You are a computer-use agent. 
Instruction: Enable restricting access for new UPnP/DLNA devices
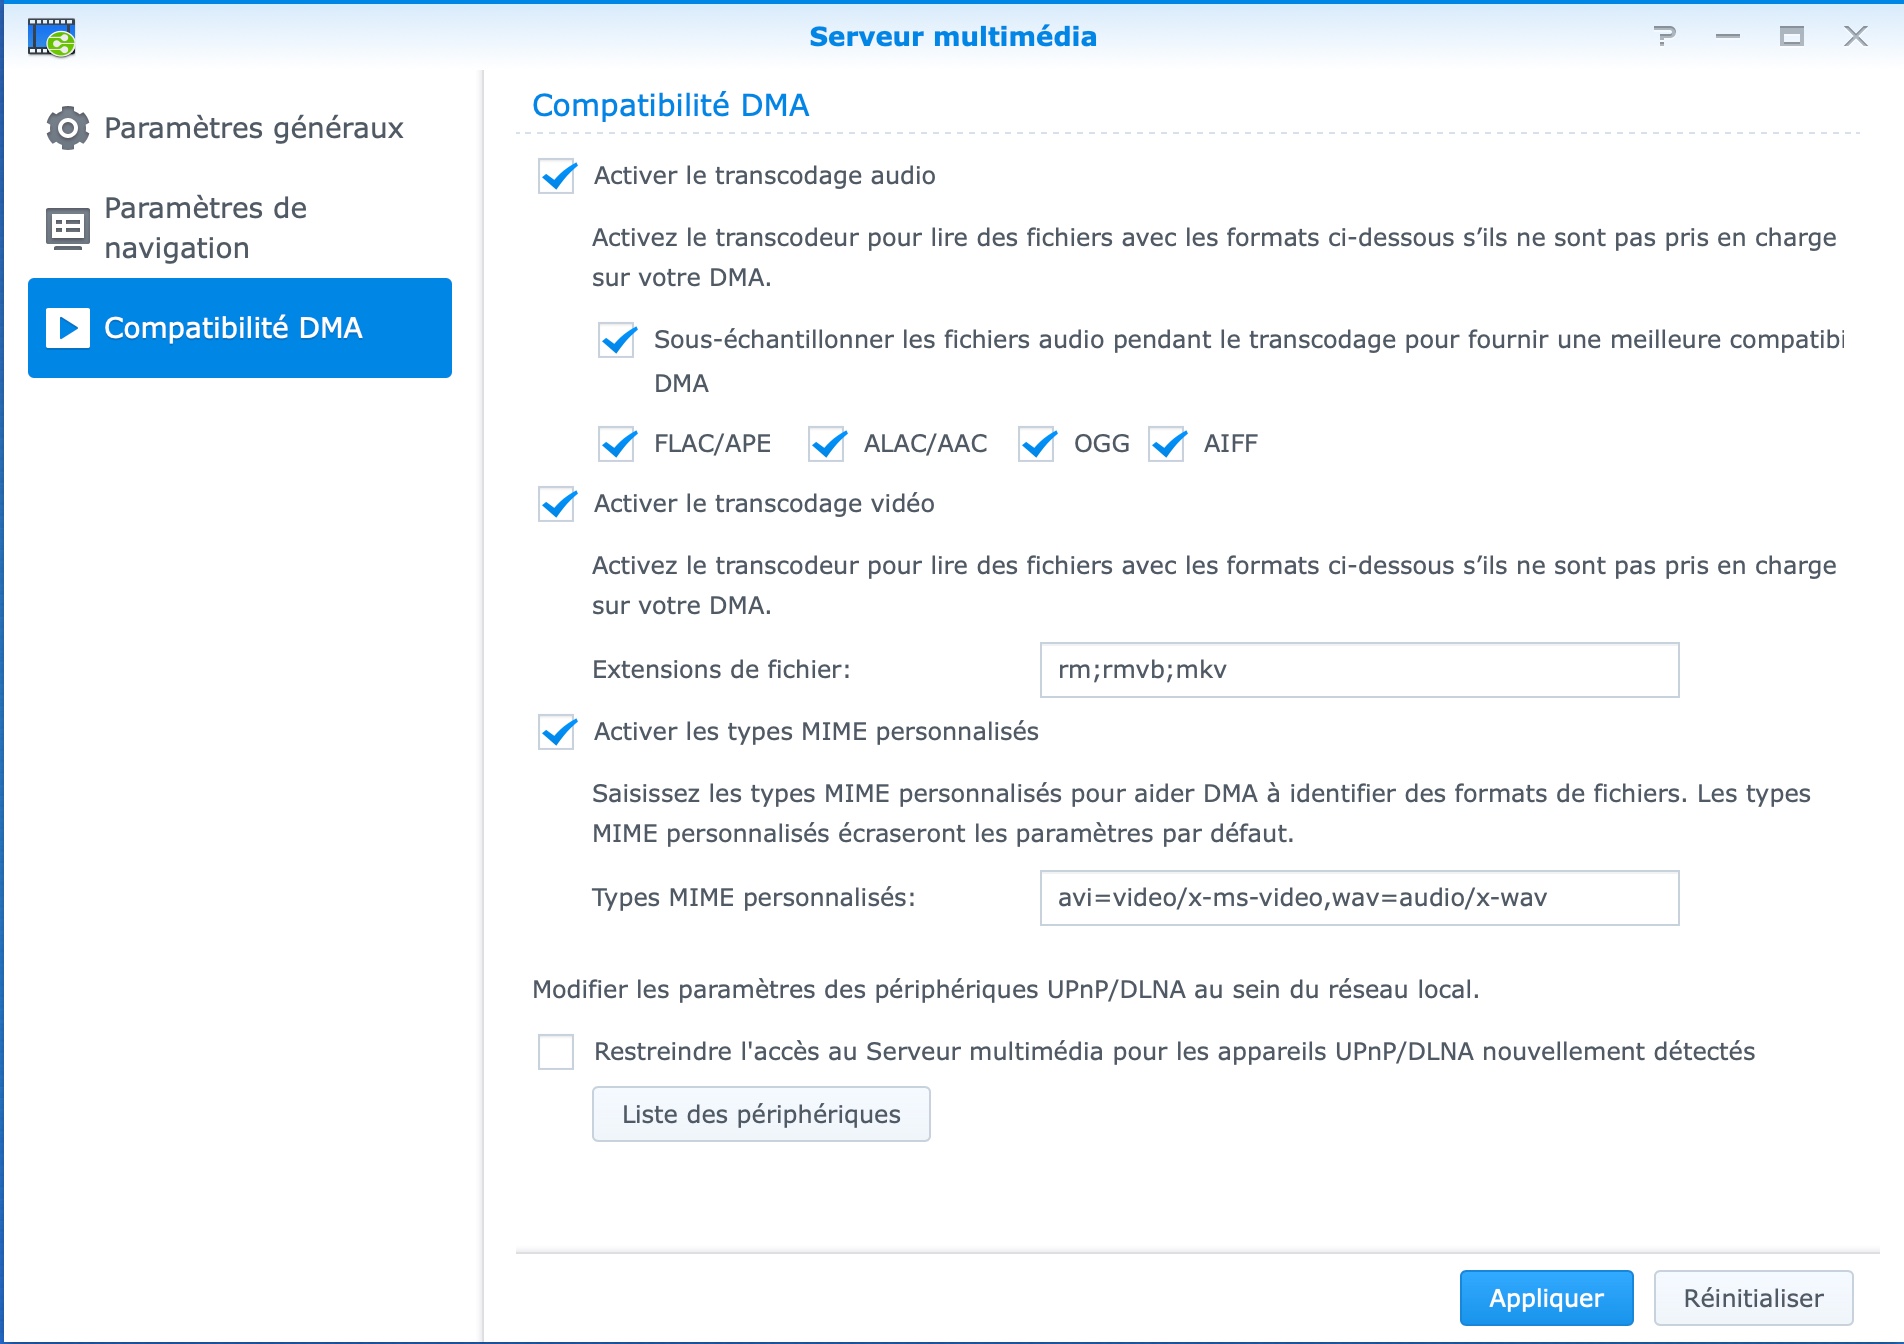556,1052
